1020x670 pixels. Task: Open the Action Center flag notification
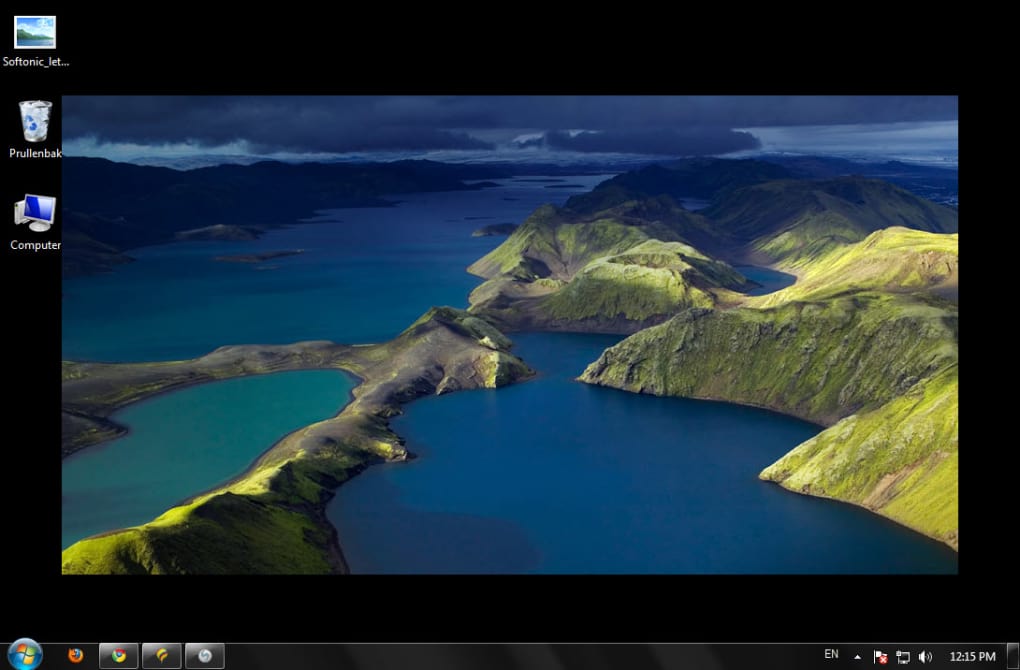point(880,657)
